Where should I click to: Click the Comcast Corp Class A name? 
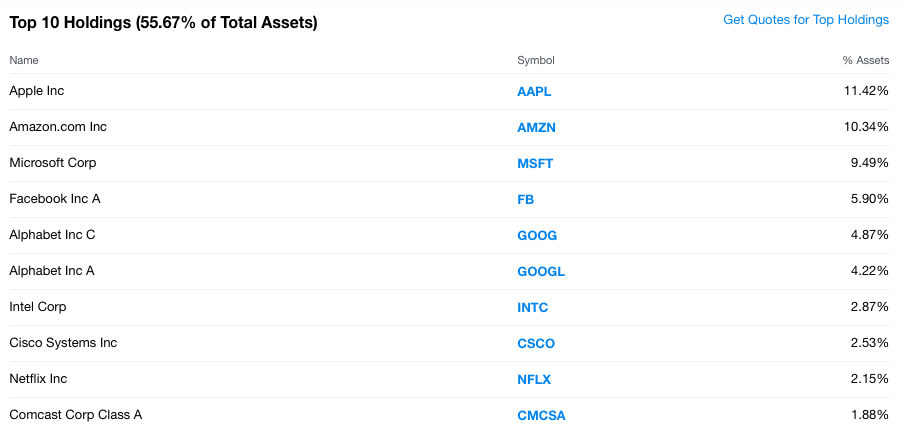(75, 415)
